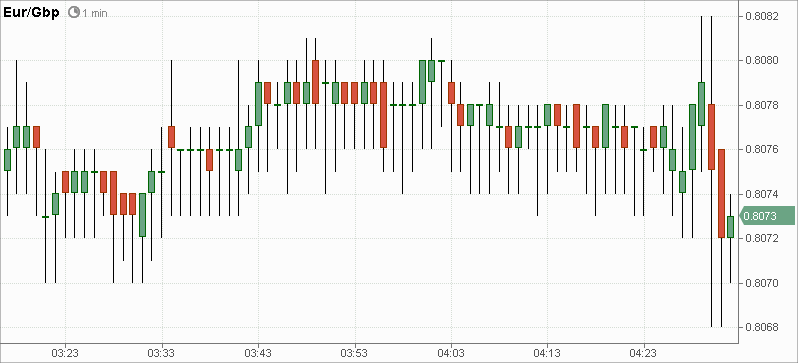Click the 03:43 time axis label
This screenshot has height=363, width=798.
pyautogui.click(x=258, y=353)
